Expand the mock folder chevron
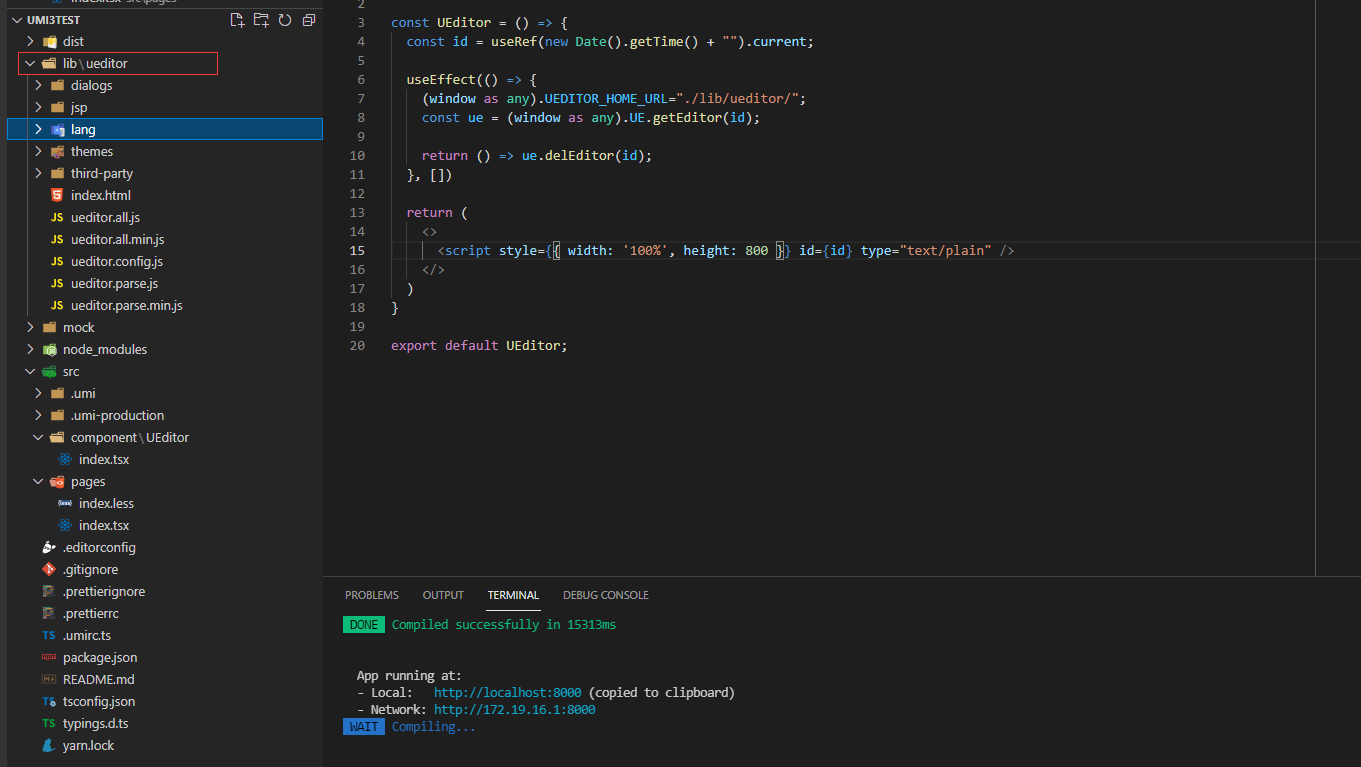The height and width of the screenshot is (767, 1361). tap(30, 327)
